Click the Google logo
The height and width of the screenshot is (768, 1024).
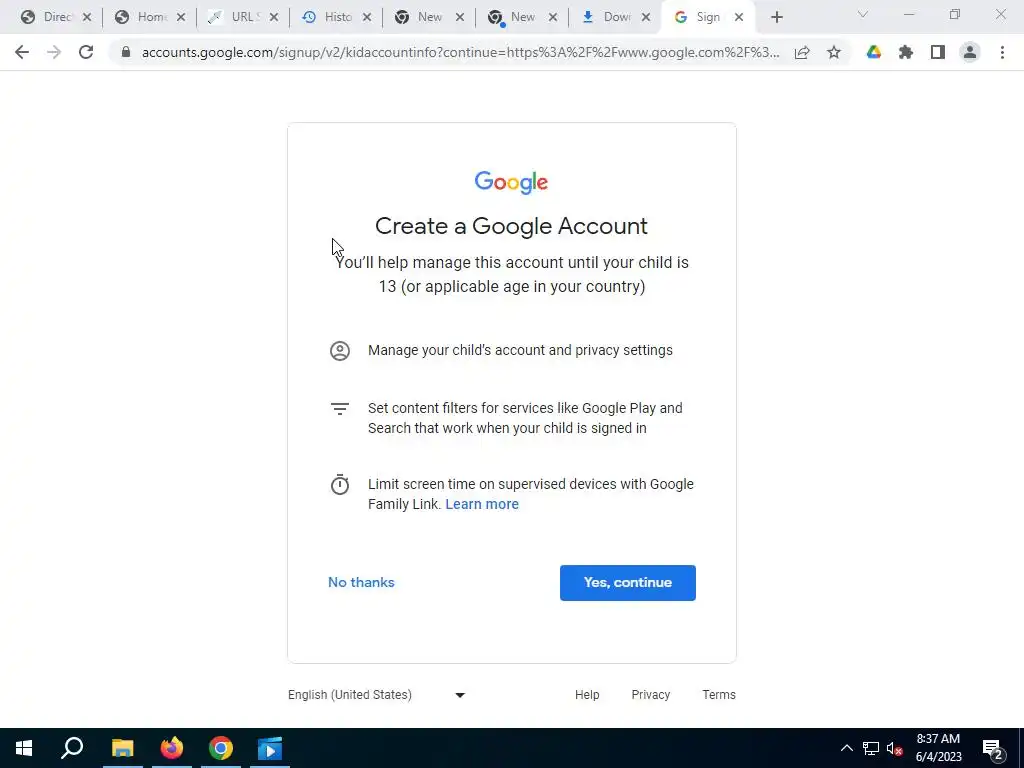511,182
